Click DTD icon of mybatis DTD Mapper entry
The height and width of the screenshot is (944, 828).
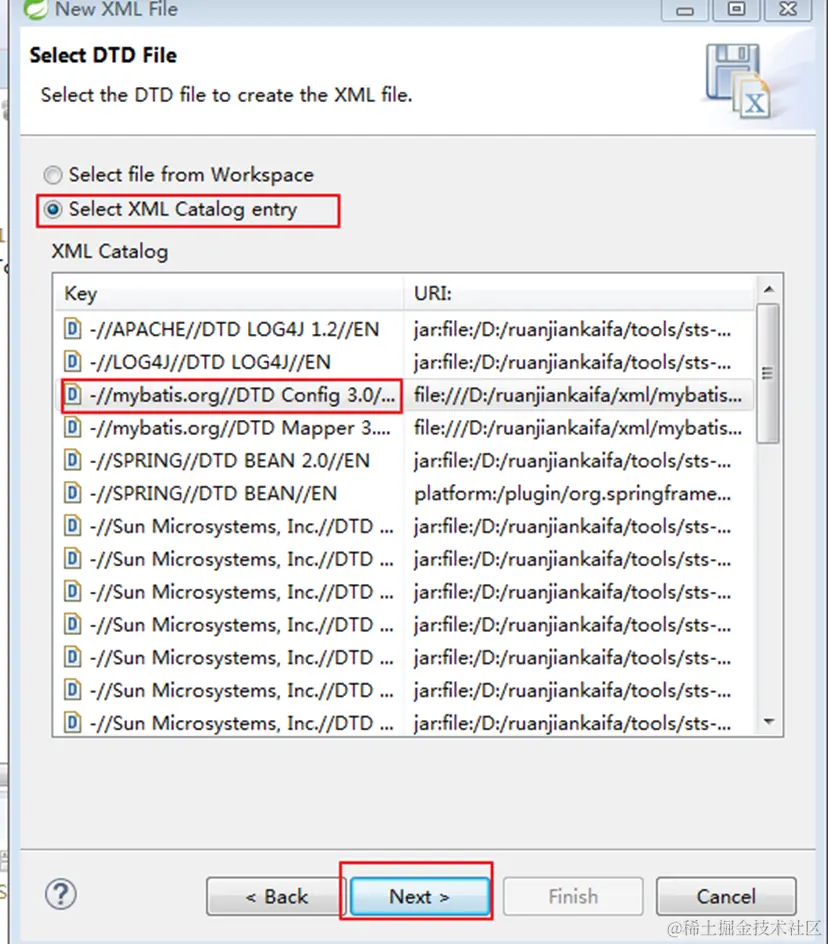click(72, 427)
